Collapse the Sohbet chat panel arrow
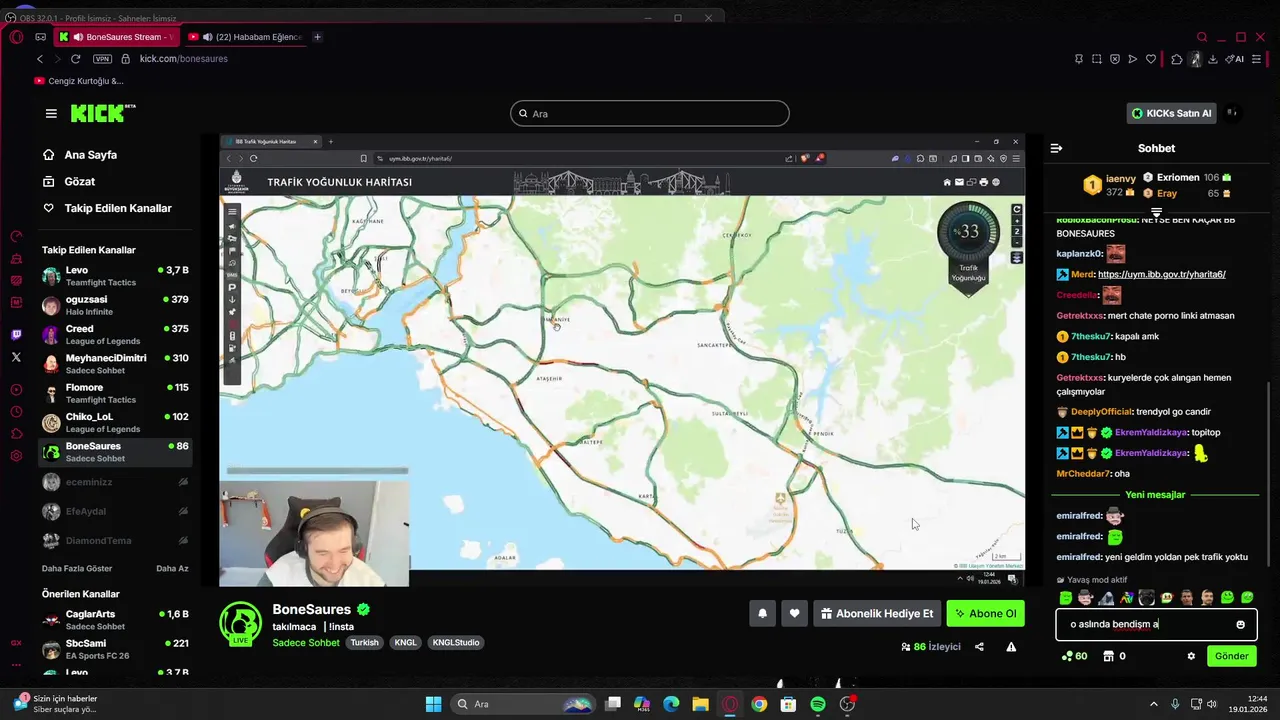 1056,148
